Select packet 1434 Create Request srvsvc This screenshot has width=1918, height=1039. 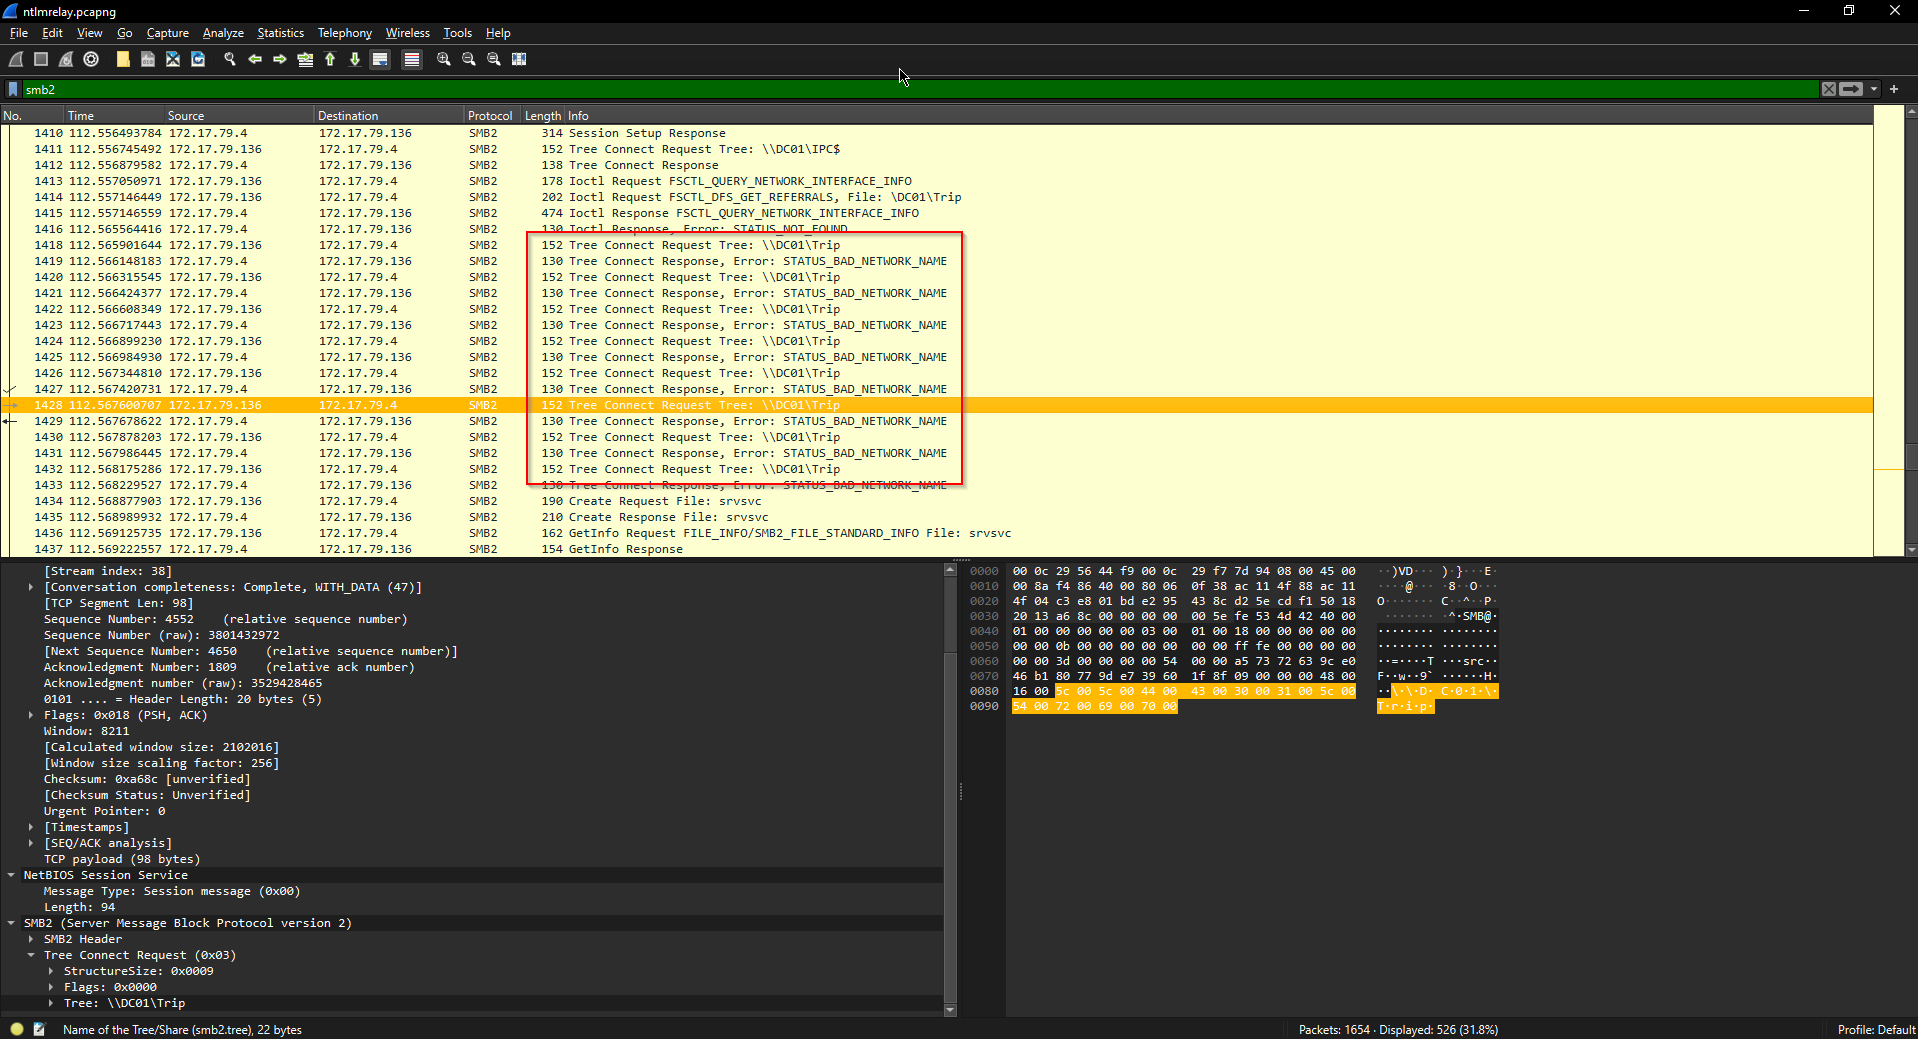(937, 501)
